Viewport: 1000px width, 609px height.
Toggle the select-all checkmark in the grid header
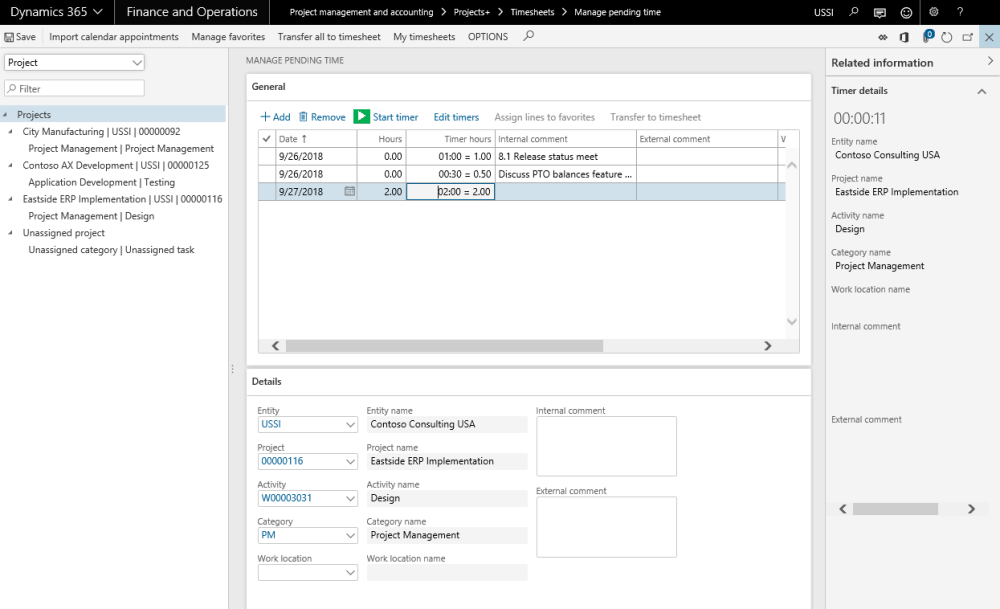[267, 138]
